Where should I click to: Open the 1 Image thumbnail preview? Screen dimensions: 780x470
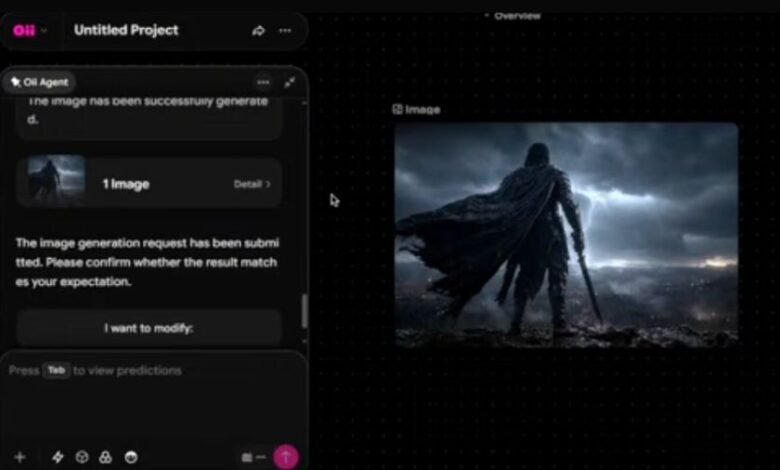tap(56, 180)
